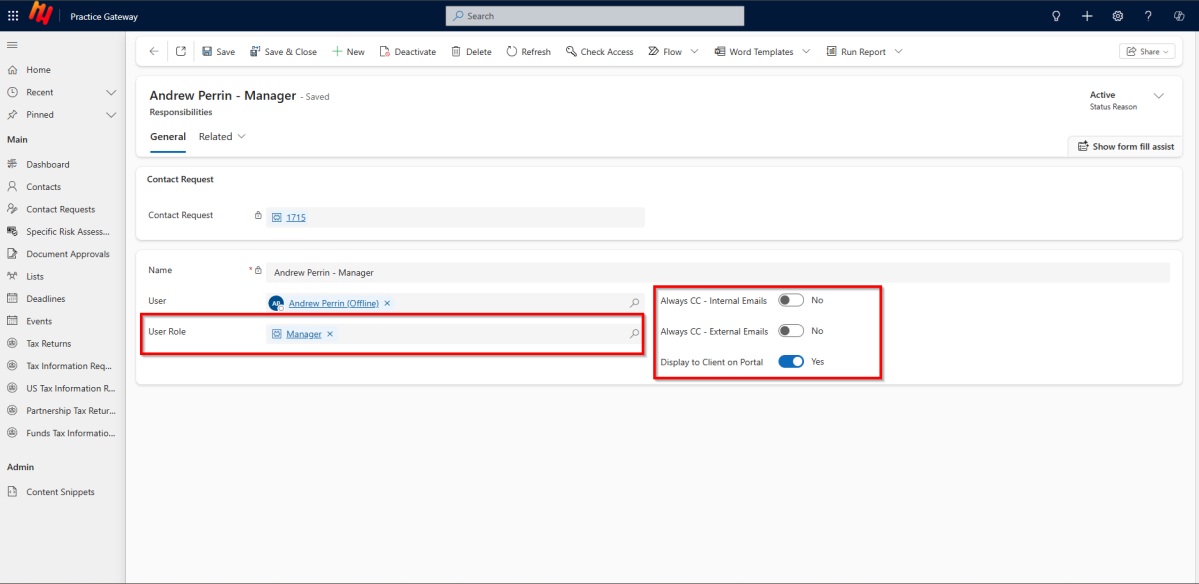
Task: Refresh the form
Action: tap(528, 51)
